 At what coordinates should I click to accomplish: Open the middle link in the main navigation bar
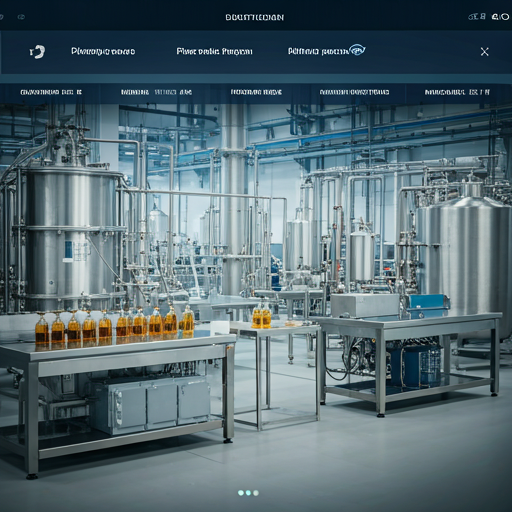(x=214, y=51)
